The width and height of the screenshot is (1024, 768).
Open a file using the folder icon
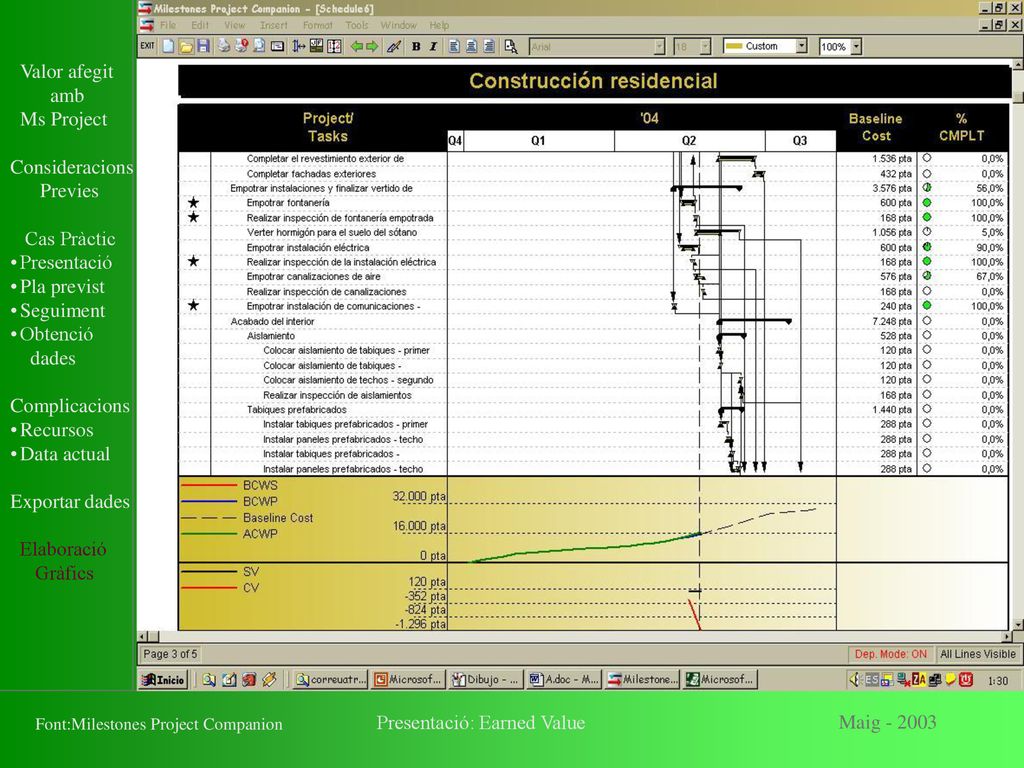pyautogui.click(x=186, y=46)
